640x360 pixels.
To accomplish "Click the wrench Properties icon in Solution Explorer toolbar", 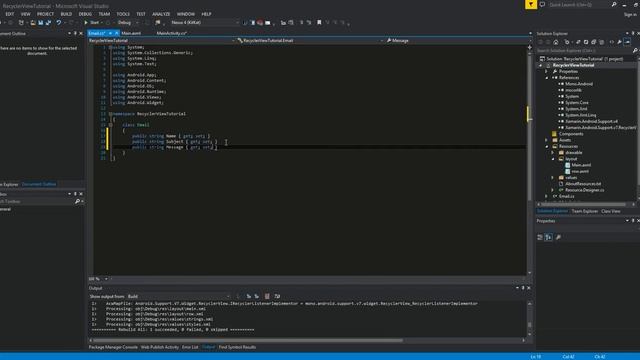I will click(x=619, y=42).
